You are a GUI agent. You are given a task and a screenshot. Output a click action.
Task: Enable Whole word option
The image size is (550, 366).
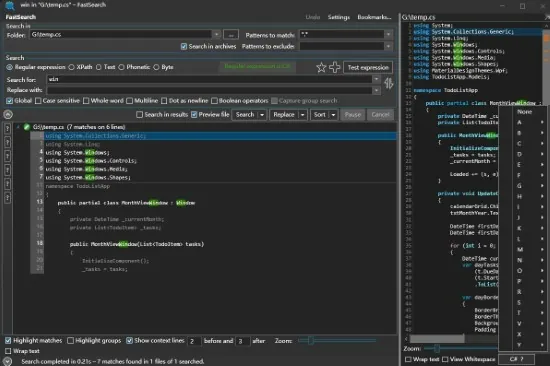pos(86,101)
